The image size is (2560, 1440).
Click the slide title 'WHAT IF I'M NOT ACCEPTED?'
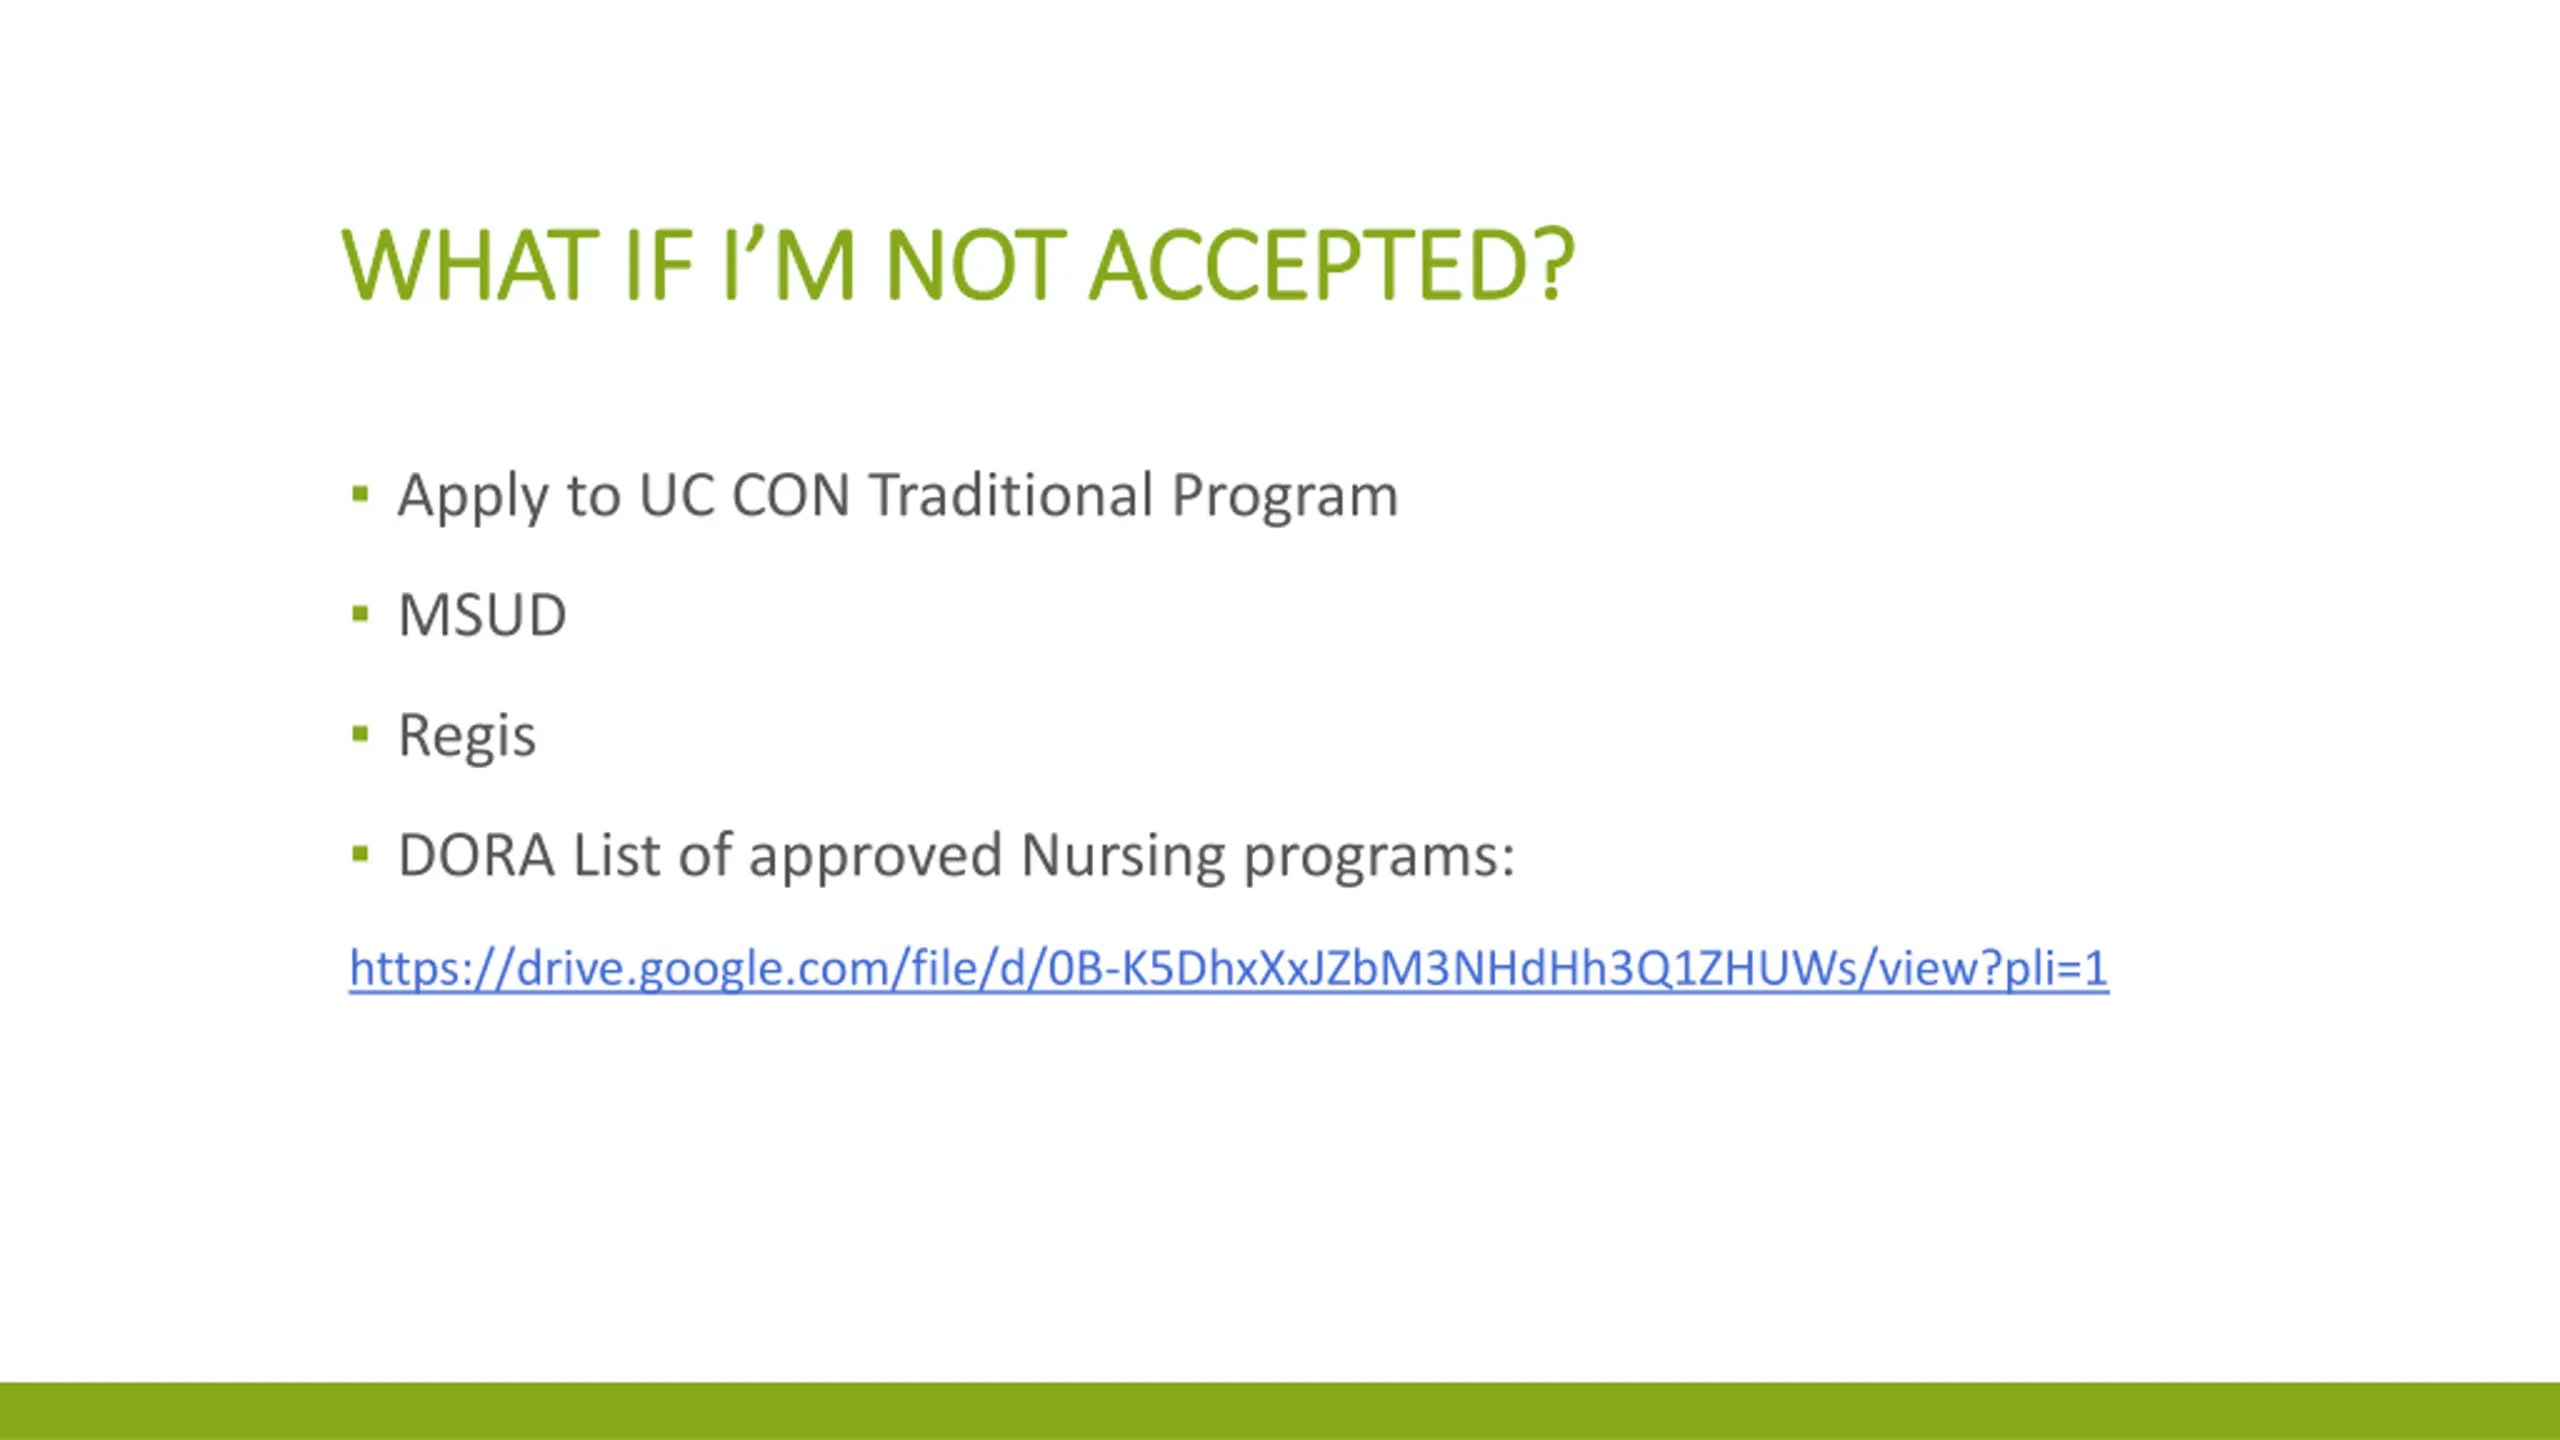click(x=957, y=265)
